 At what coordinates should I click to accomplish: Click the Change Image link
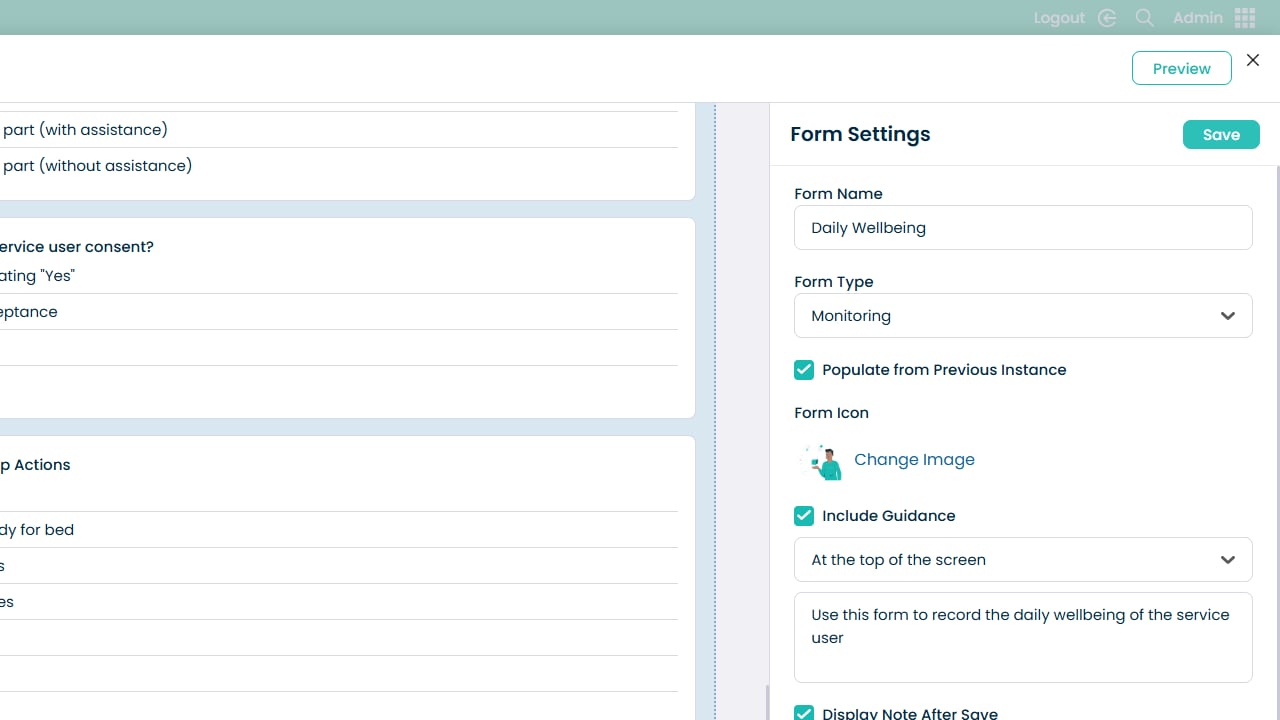pos(914,460)
